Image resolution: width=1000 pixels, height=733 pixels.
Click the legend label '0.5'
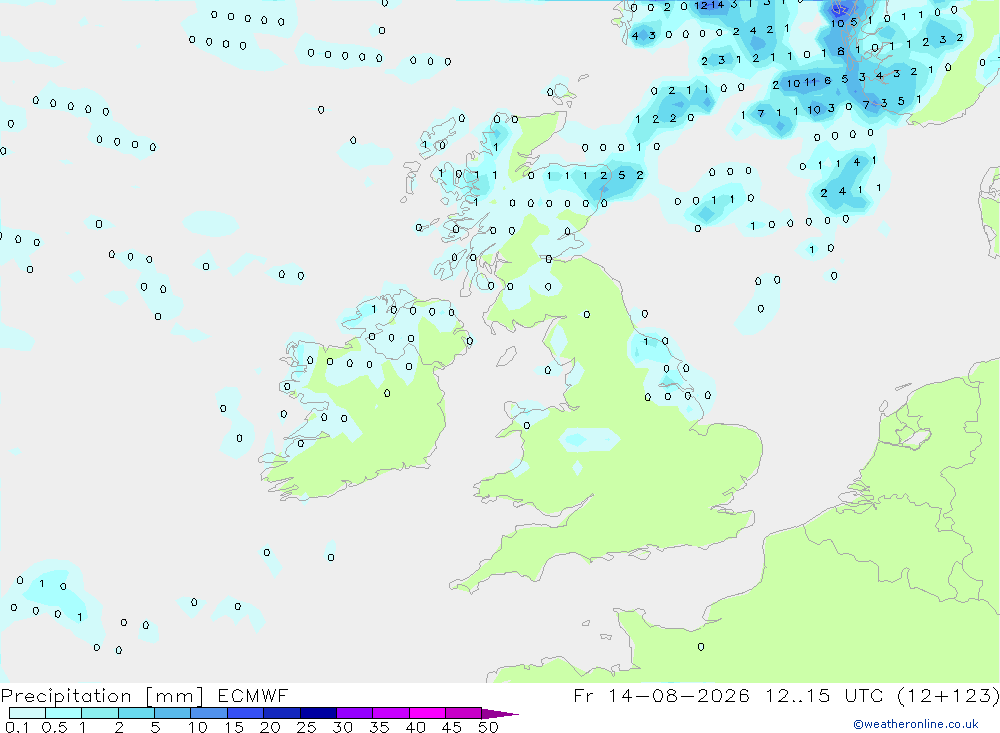click(54, 727)
